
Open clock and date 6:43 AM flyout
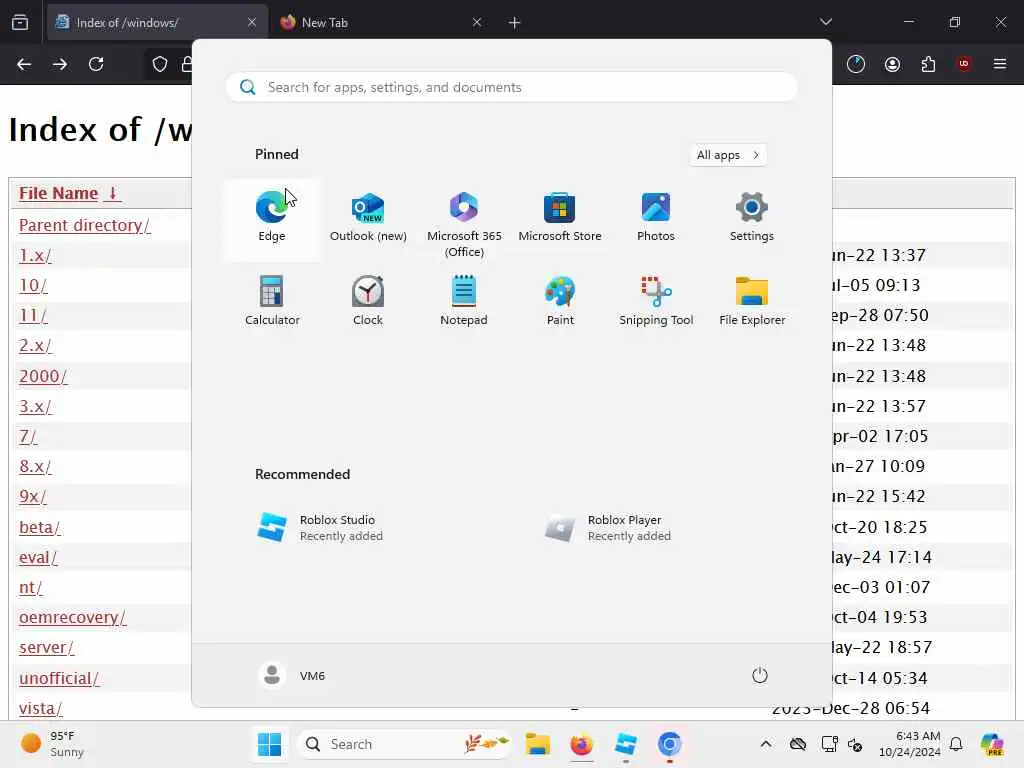910,744
